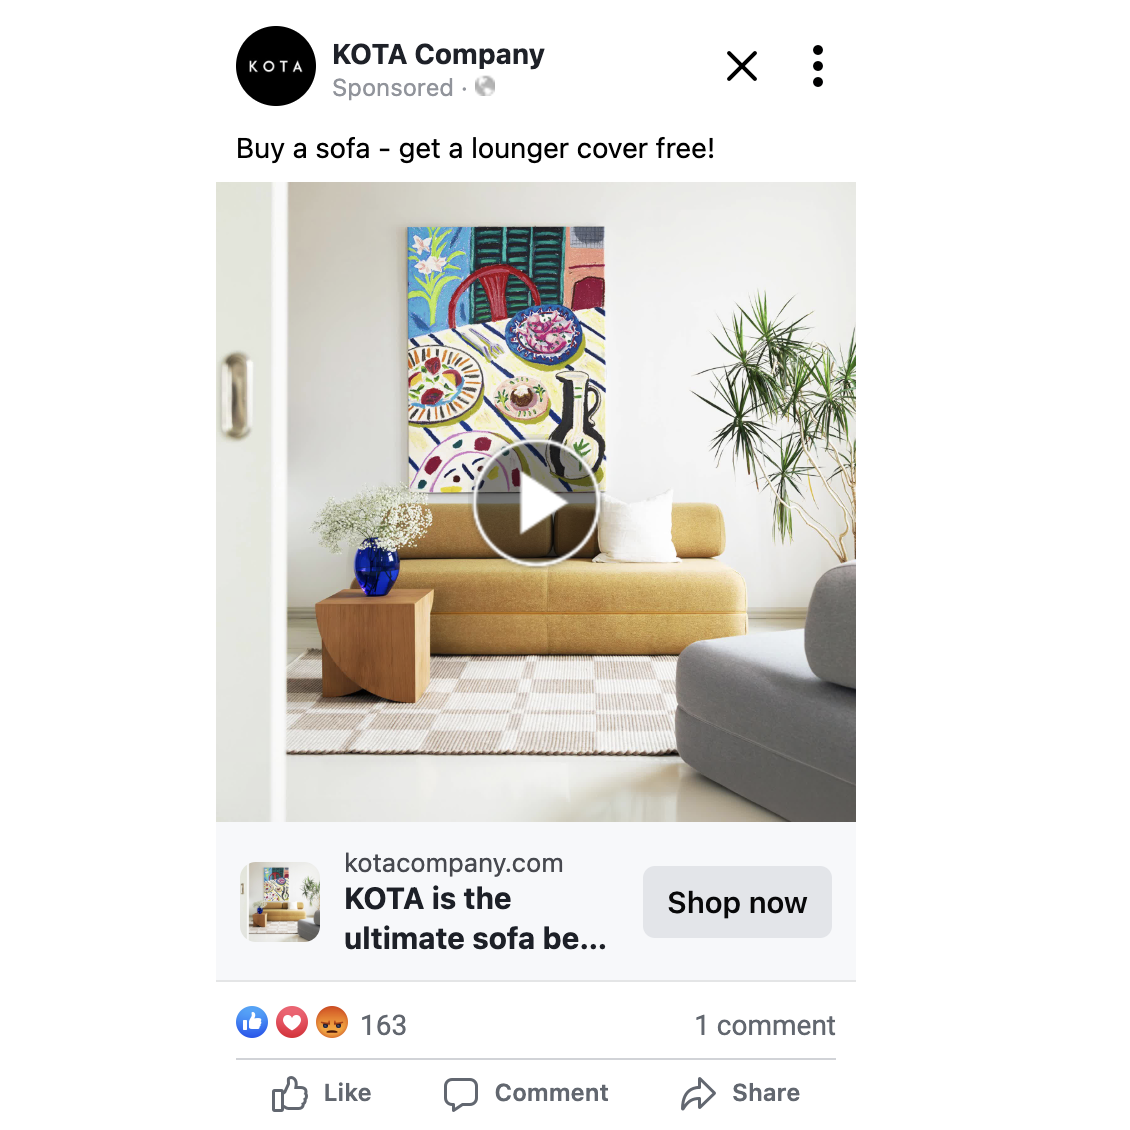Click the Shop now button
Image resolution: width=1130 pixels, height=1130 pixels.
(x=737, y=902)
